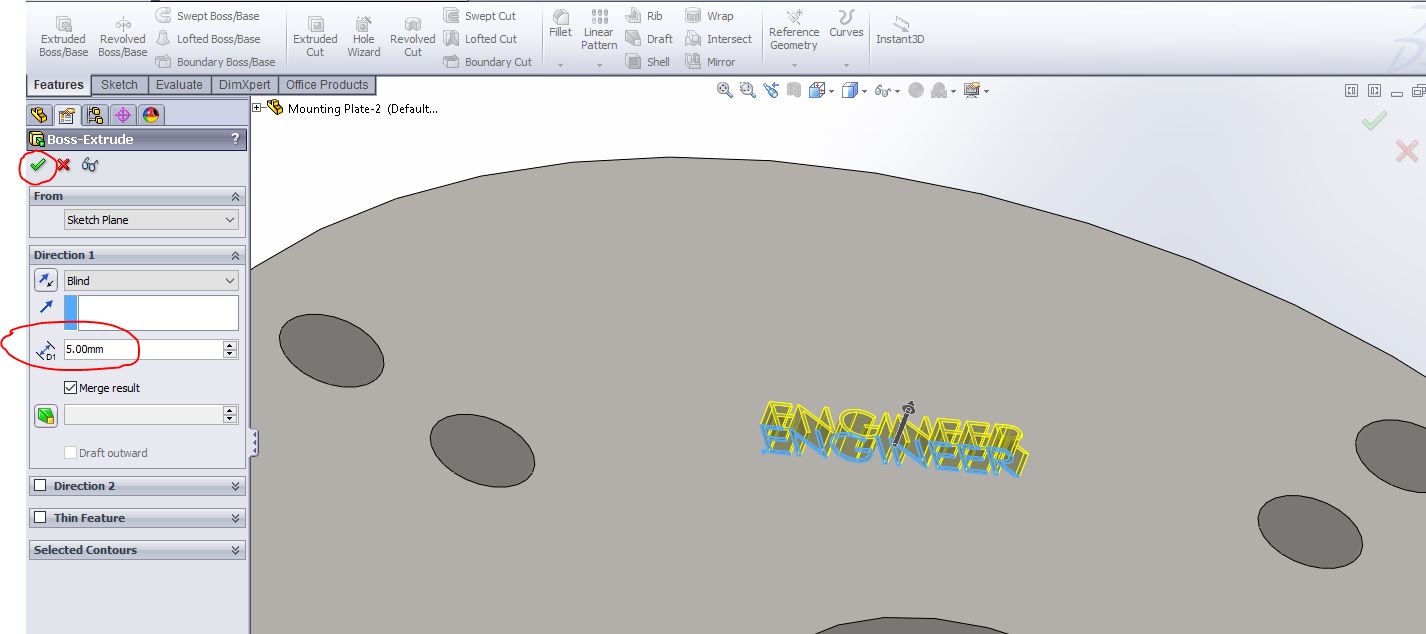
Task: Open Blind end condition dropdown
Action: (150, 281)
